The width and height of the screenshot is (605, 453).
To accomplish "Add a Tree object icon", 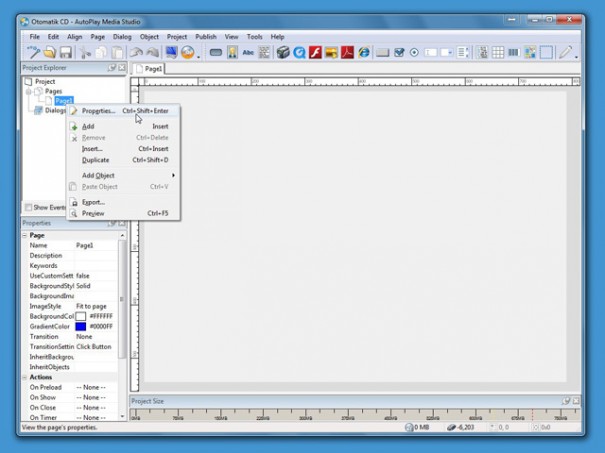I will click(482, 52).
